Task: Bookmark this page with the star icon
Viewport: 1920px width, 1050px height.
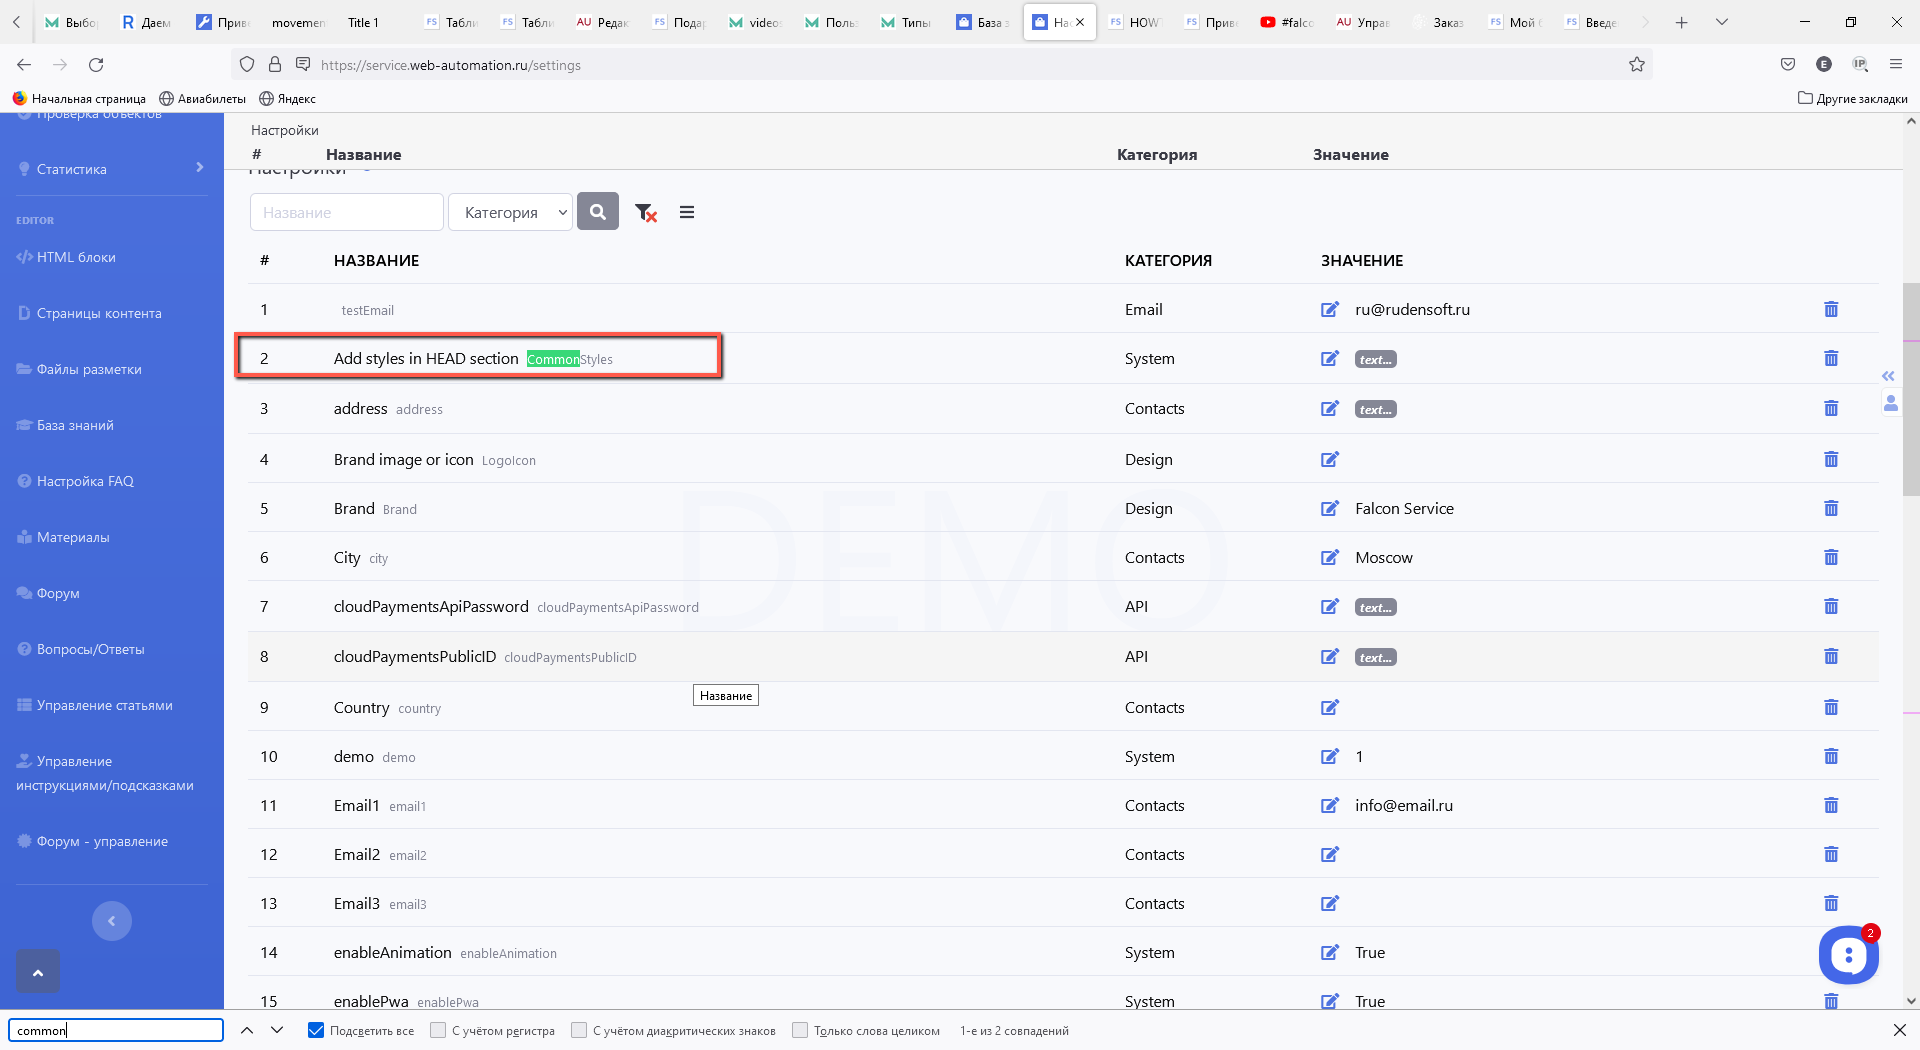Action: (1636, 65)
